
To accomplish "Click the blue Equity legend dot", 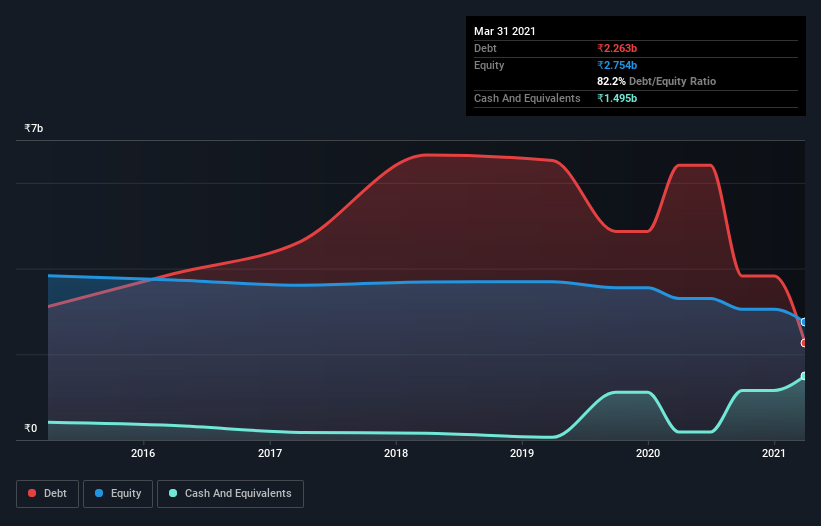I will pos(99,493).
